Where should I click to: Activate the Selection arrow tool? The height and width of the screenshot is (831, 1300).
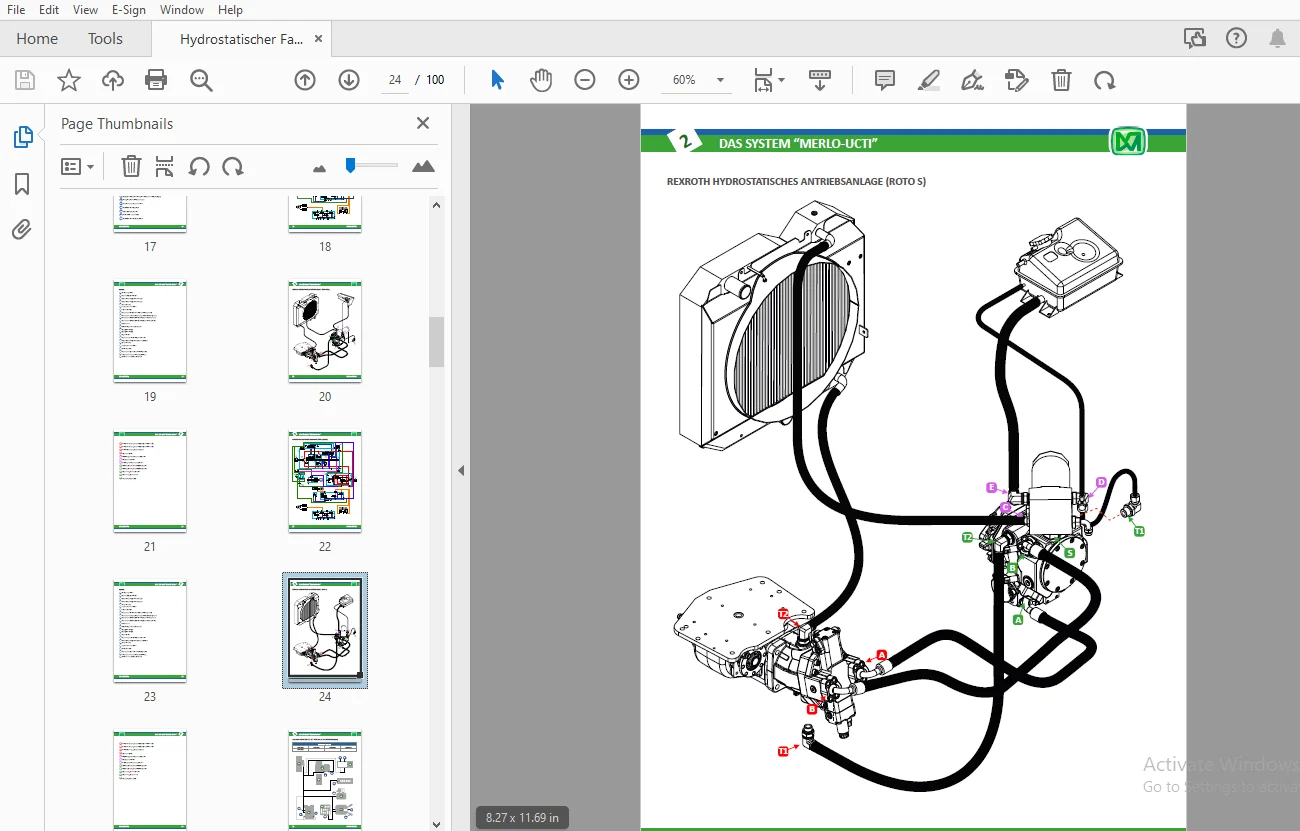click(497, 80)
